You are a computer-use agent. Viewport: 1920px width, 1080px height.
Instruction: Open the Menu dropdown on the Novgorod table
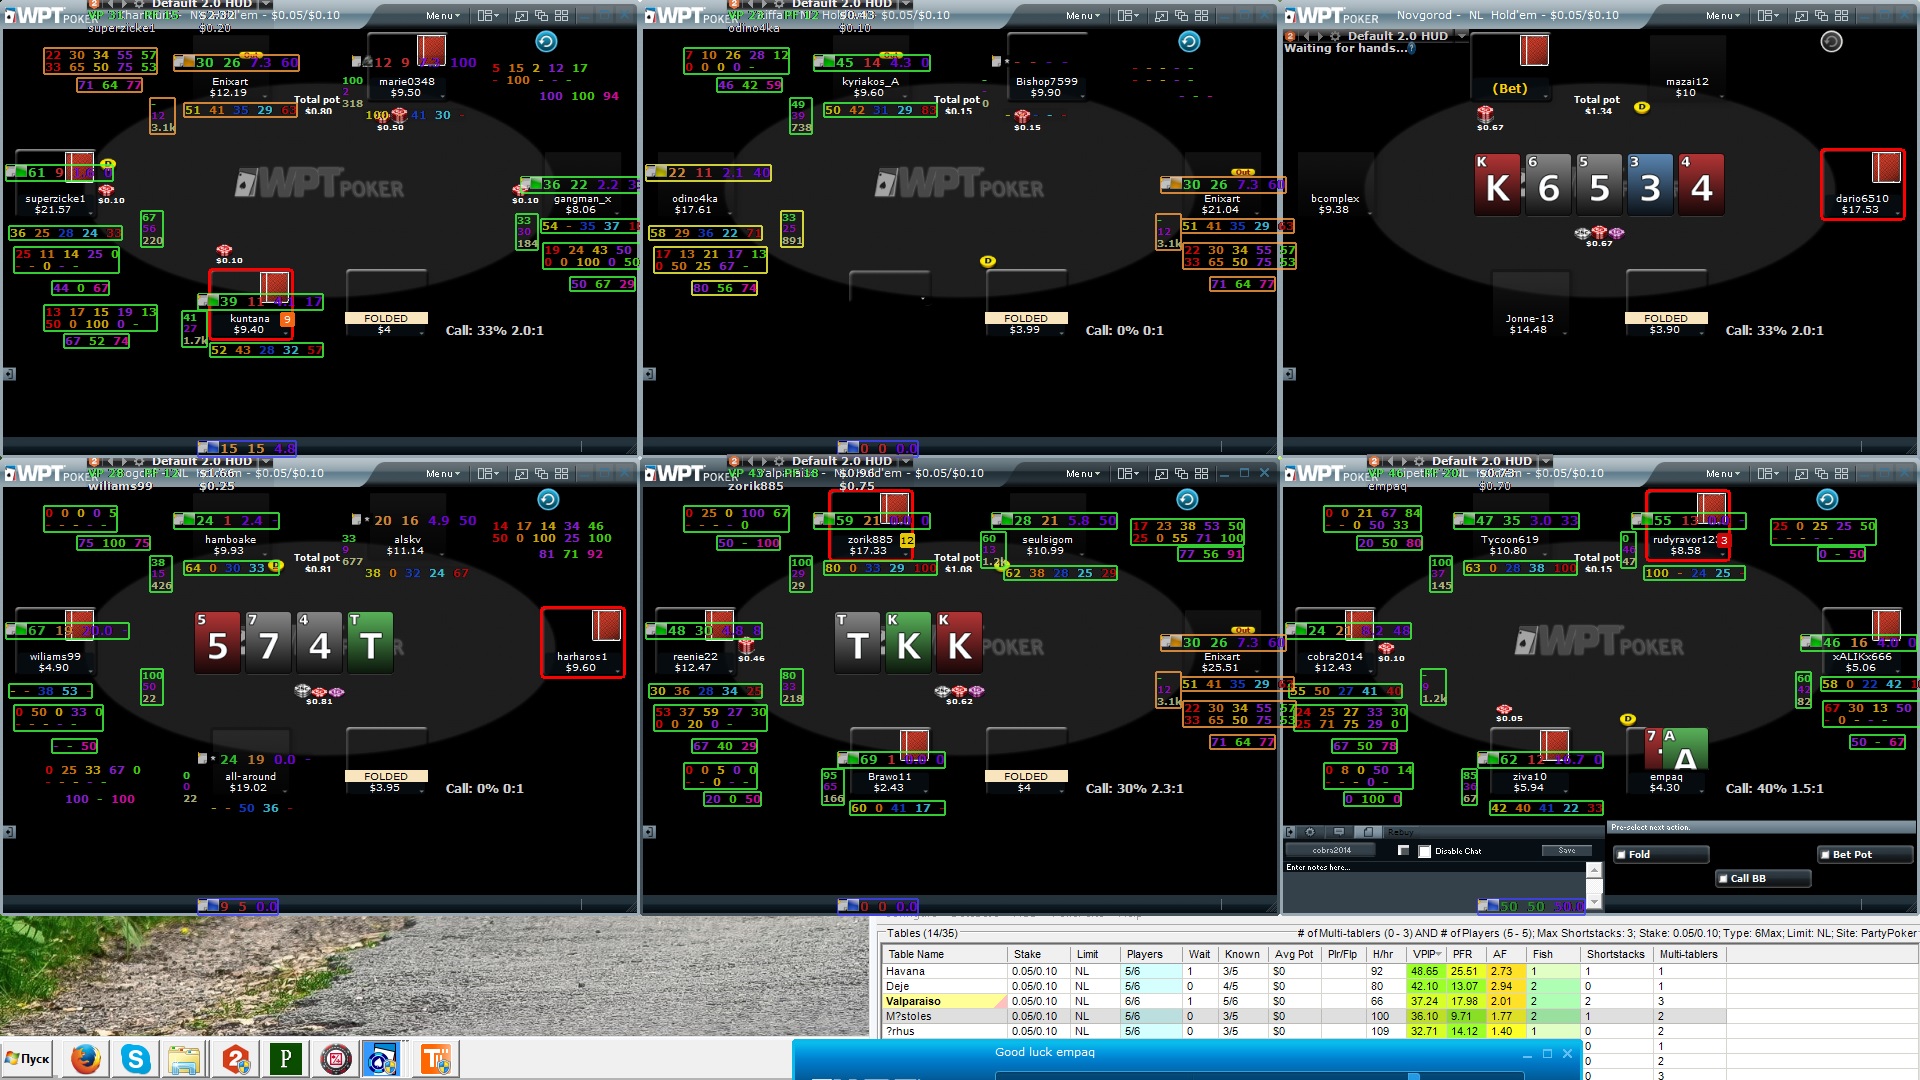(x=1722, y=16)
